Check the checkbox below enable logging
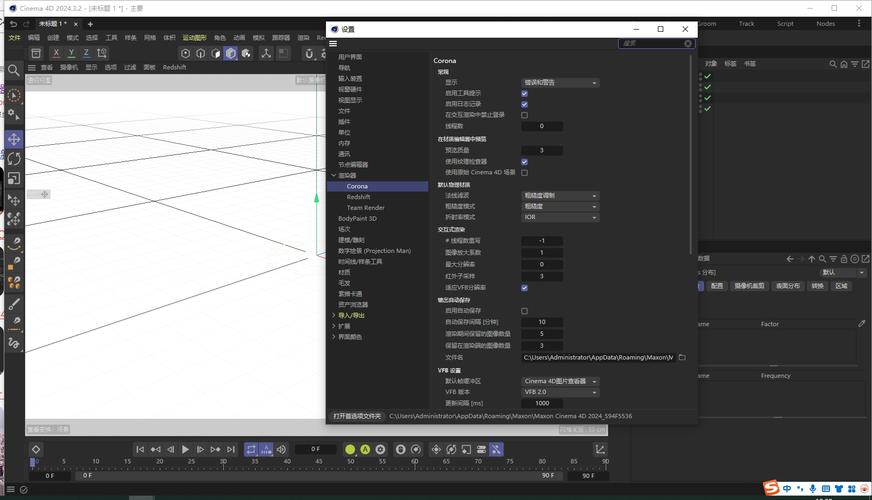The width and height of the screenshot is (872, 500). point(524,115)
